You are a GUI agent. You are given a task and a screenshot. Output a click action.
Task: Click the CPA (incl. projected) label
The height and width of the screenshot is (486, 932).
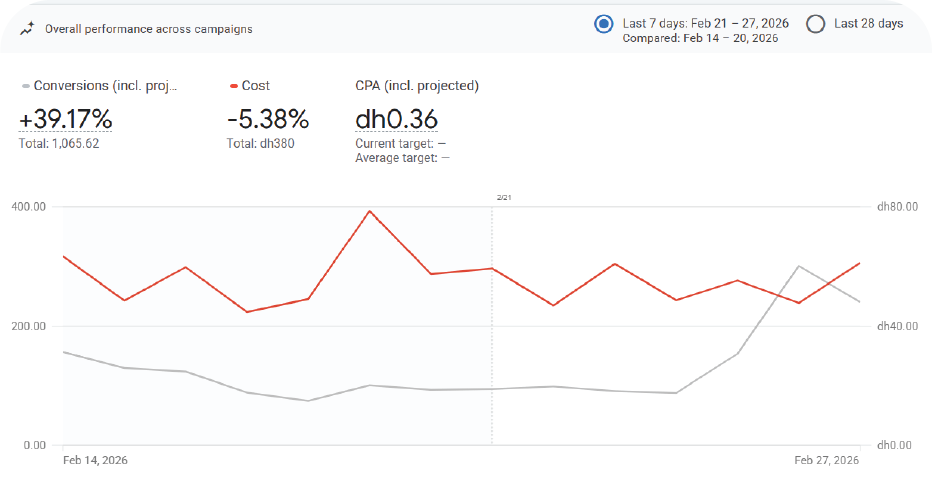point(417,86)
